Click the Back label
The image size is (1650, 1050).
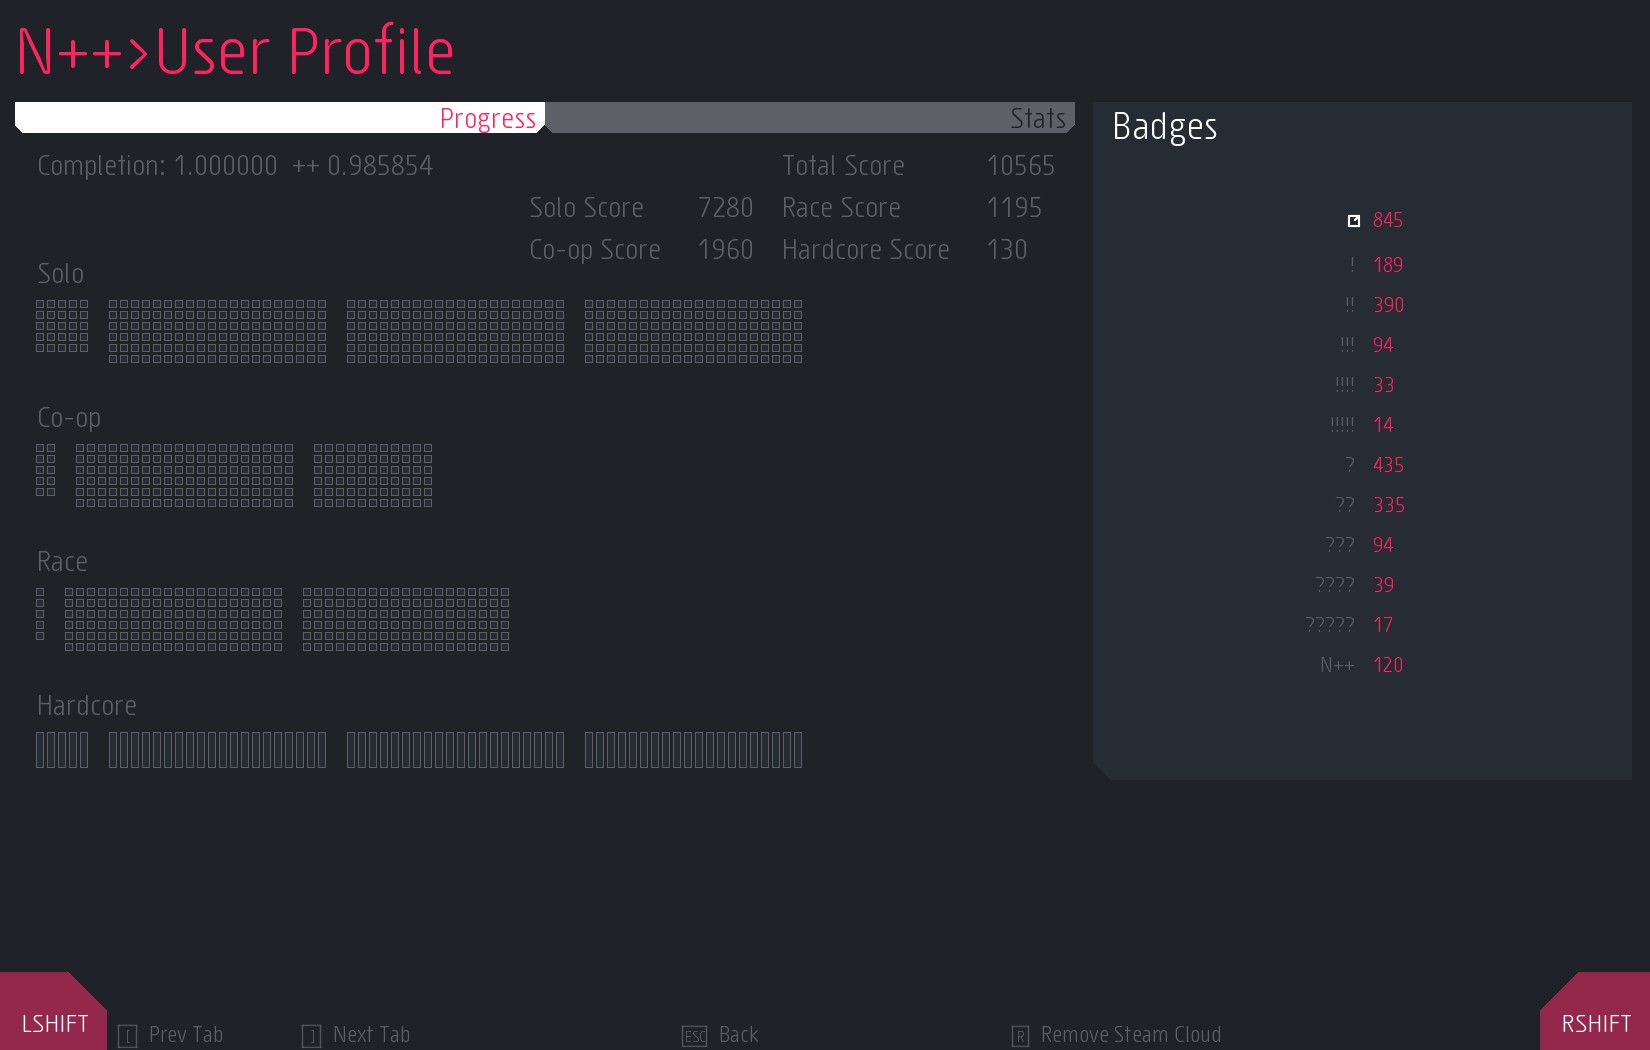[x=739, y=1035]
